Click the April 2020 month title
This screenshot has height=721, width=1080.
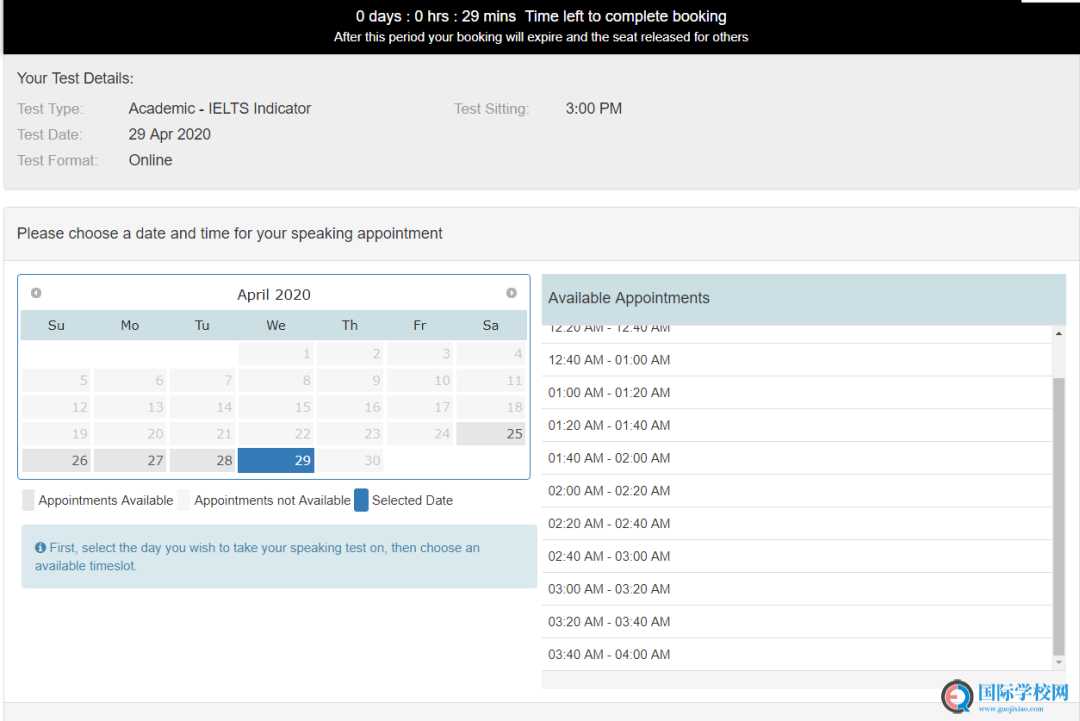274,295
